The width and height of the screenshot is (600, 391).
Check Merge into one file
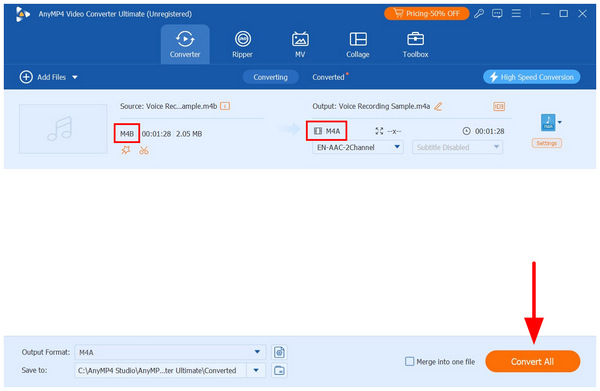click(409, 362)
